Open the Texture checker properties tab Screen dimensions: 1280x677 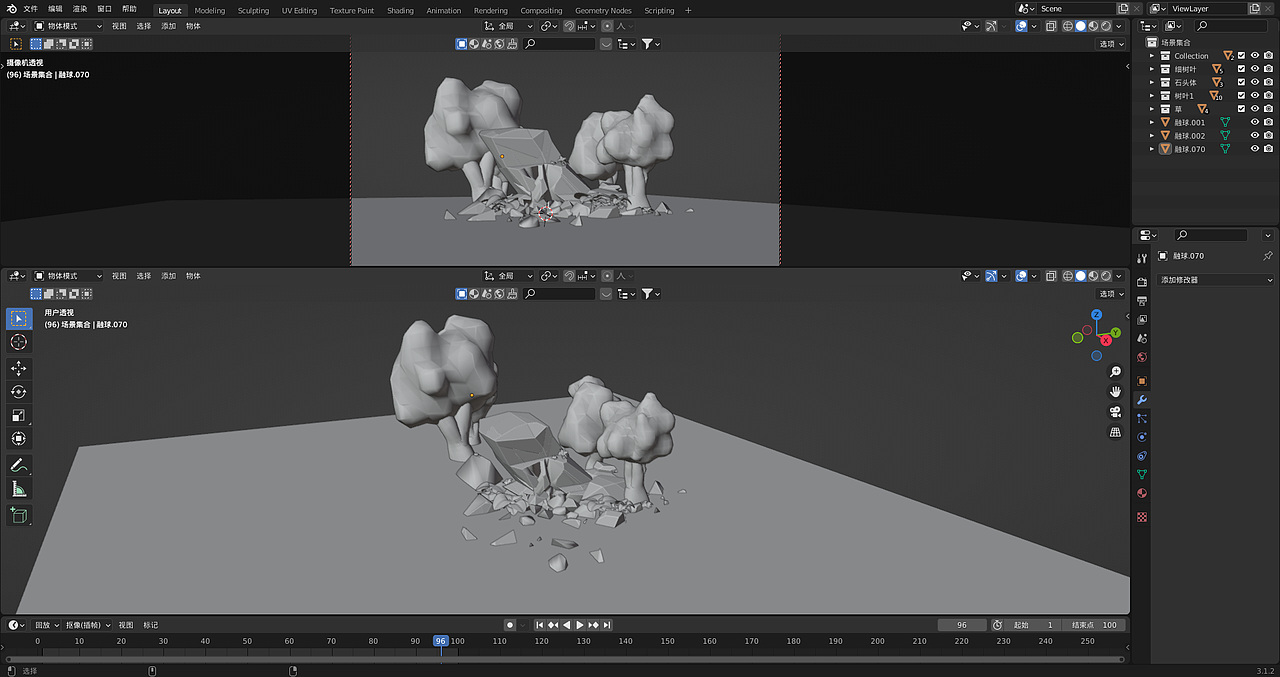1142,517
